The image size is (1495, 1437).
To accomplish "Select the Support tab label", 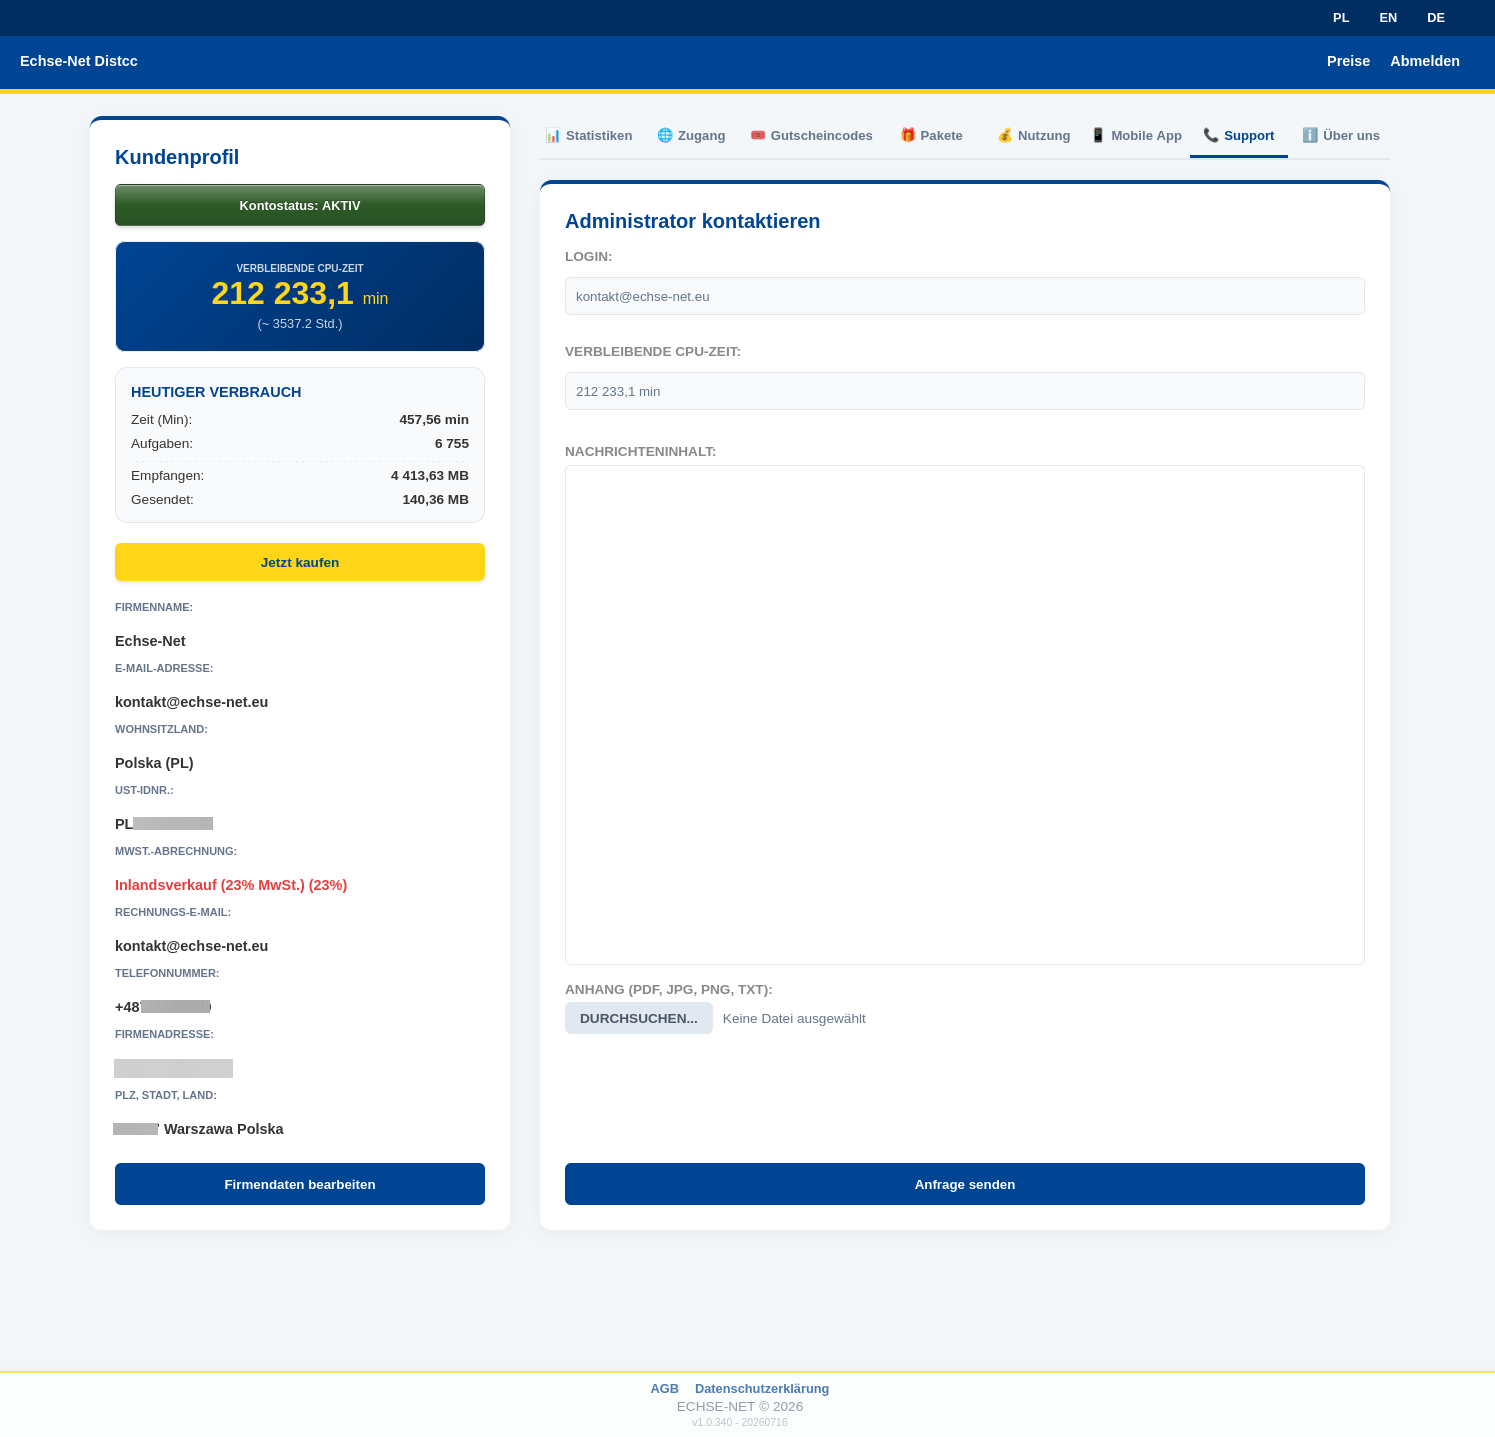I will click(x=1249, y=136).
